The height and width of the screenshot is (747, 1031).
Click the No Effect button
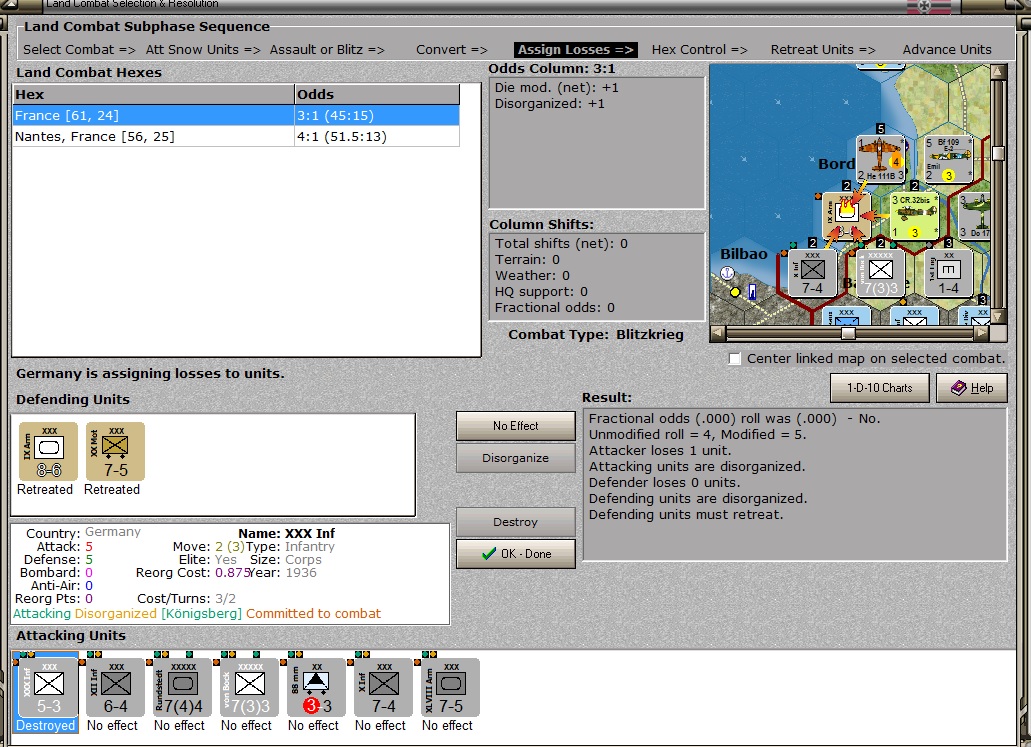point(516,426)
